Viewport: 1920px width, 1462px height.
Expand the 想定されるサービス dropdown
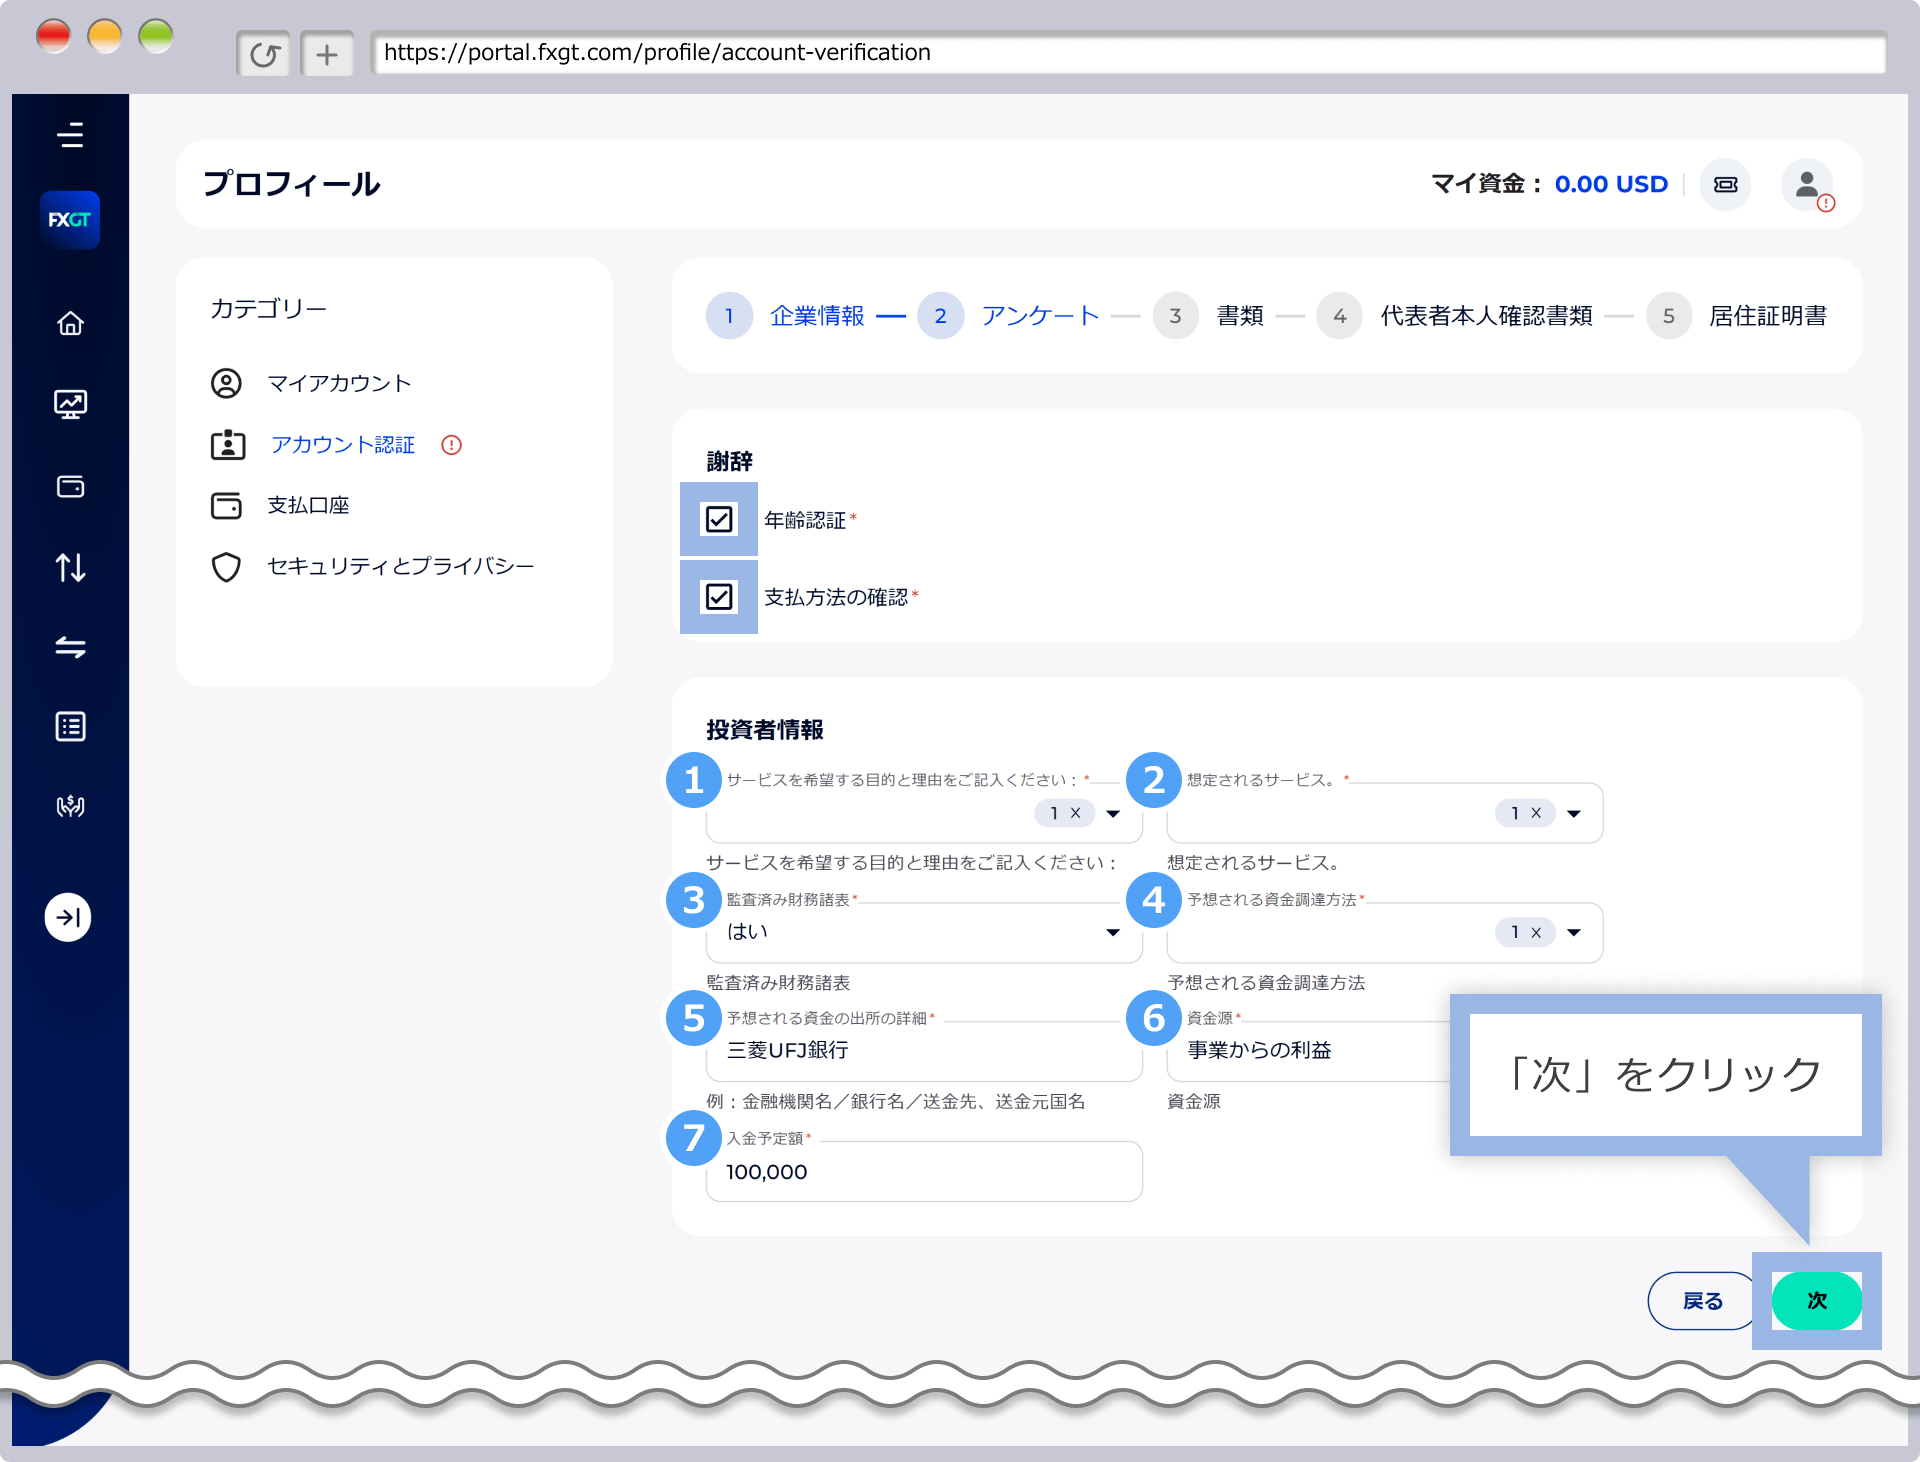click(x=1573, y=813)
